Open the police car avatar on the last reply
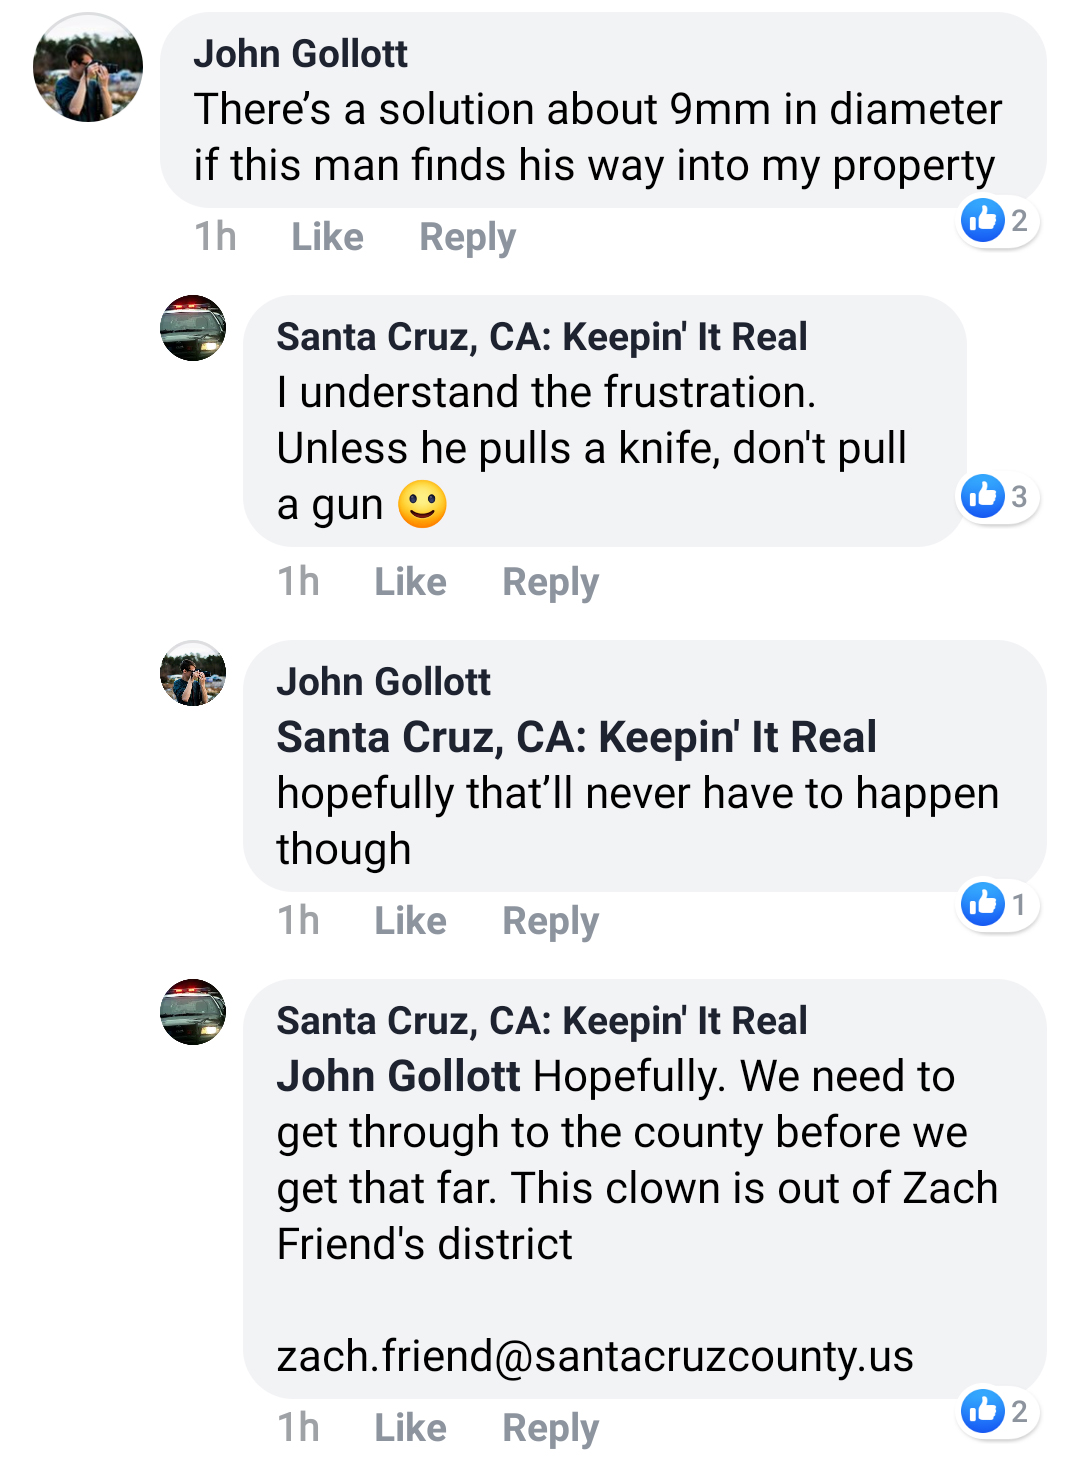 coord(193,1012)
